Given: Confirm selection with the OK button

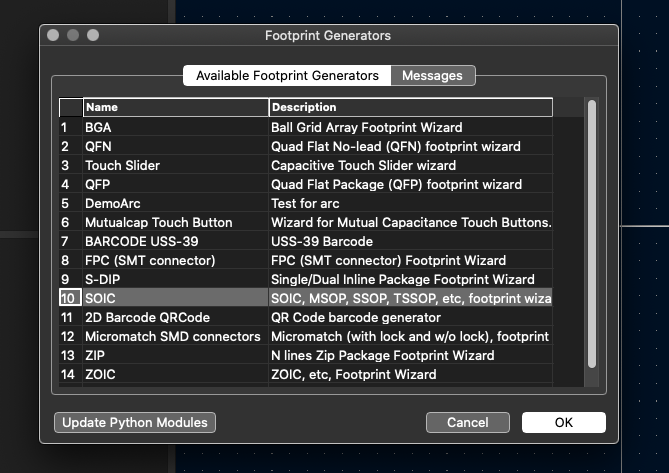Looking at the screenshot, I should (x=563, y=422).
